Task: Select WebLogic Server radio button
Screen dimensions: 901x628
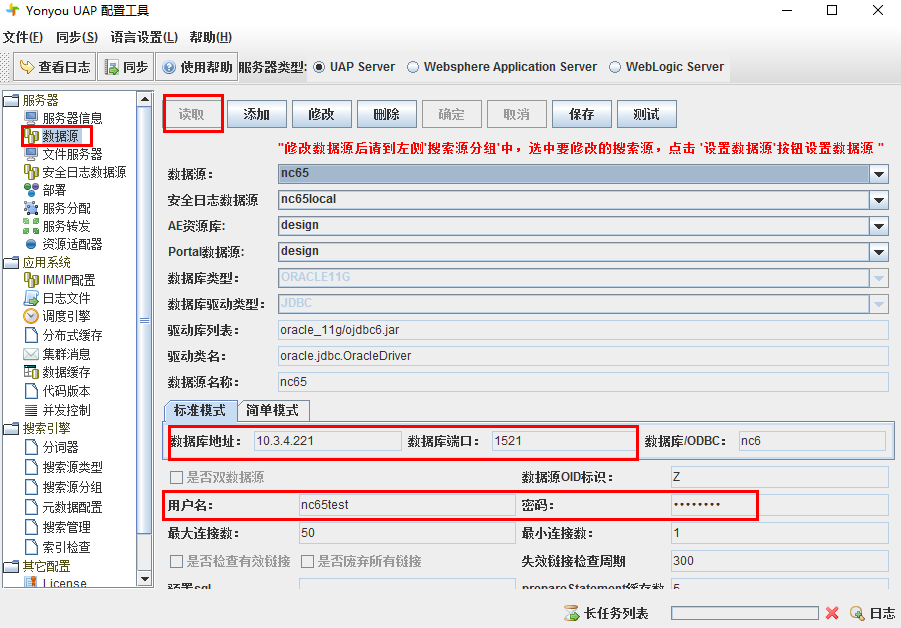Action: coord(615,67)
